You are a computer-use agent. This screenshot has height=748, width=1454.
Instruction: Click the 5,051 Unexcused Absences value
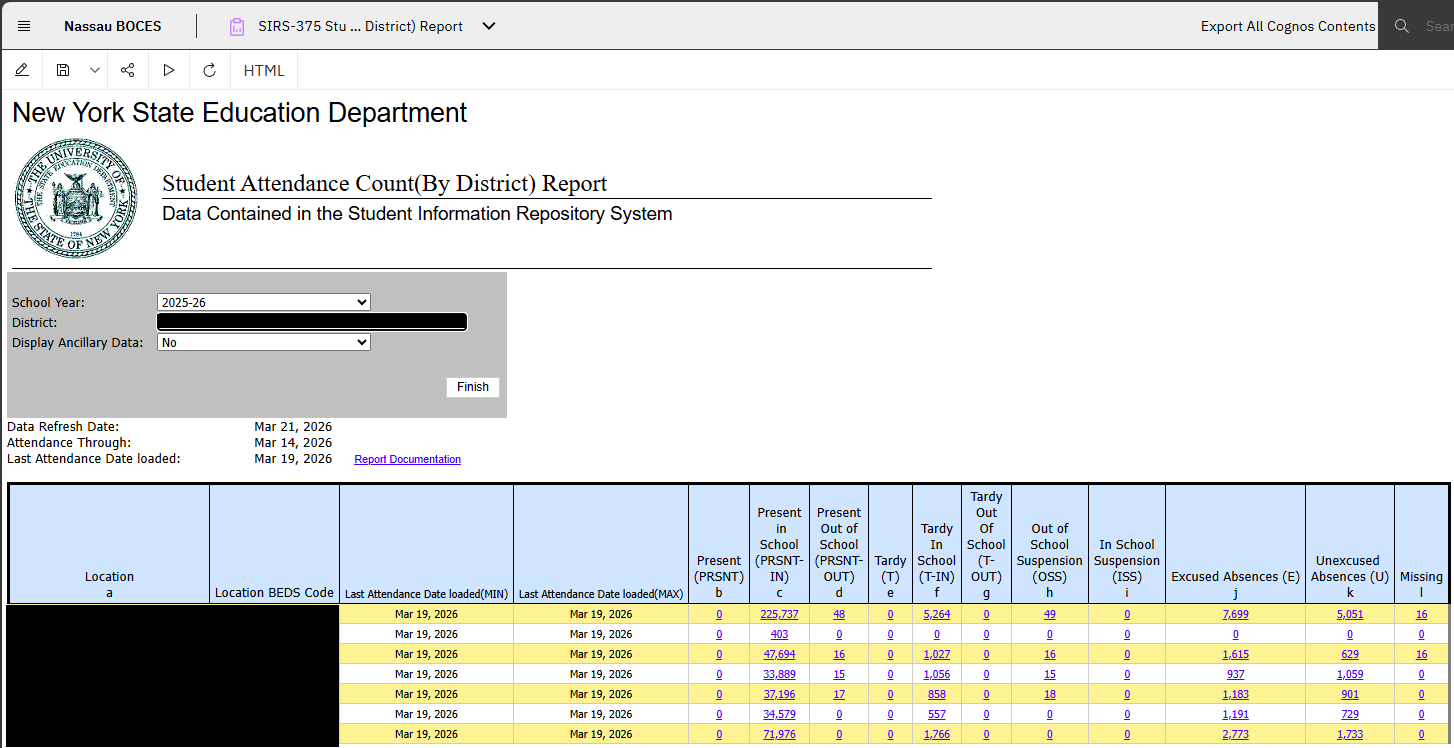[x=1350, y=614]
